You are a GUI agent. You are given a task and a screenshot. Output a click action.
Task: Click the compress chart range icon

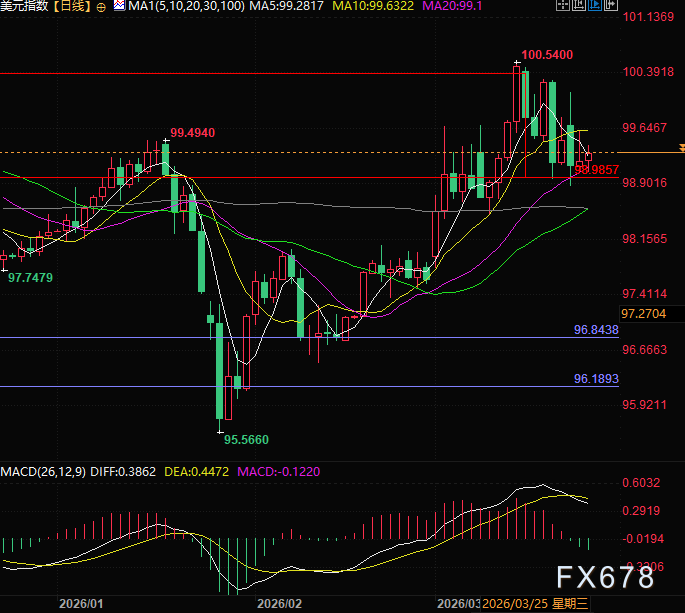(579, 5)
